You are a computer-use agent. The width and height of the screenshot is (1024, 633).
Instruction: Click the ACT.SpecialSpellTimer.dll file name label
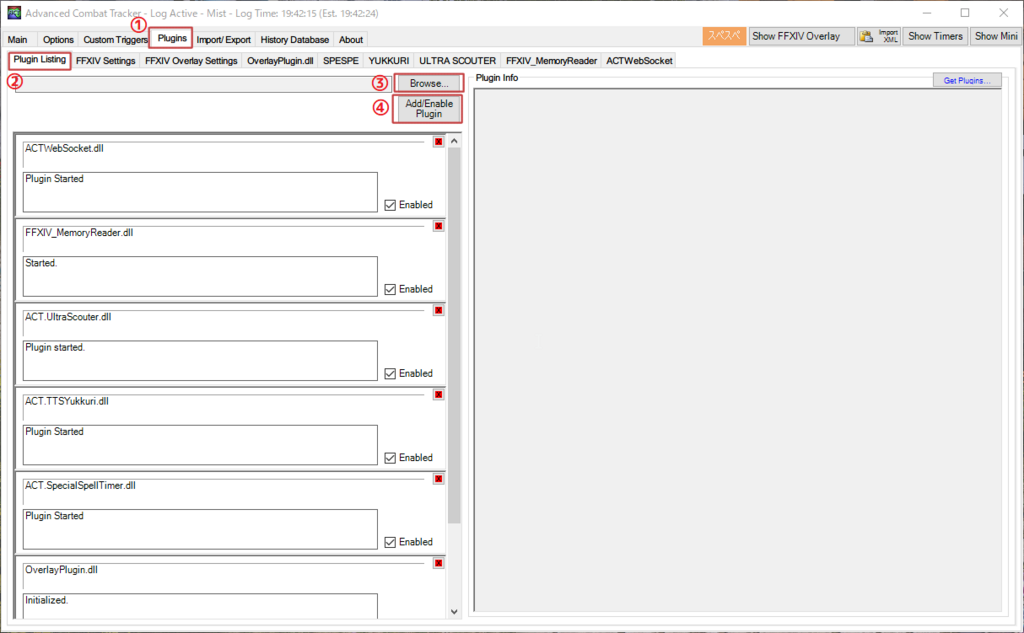pos(80,485)
